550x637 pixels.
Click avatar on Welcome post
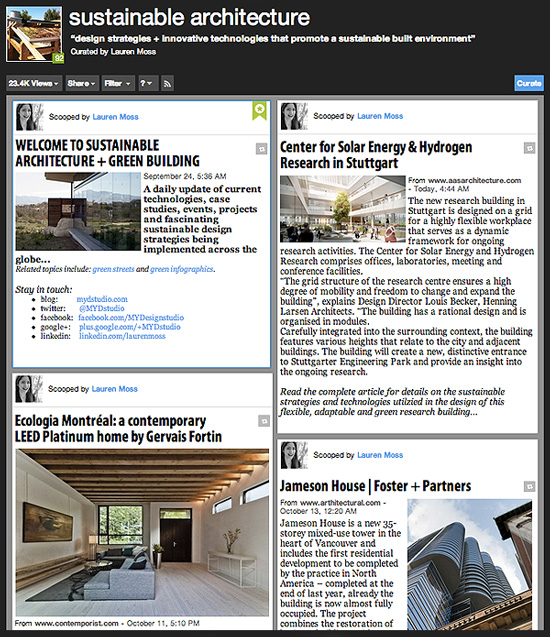click(29, 117)
